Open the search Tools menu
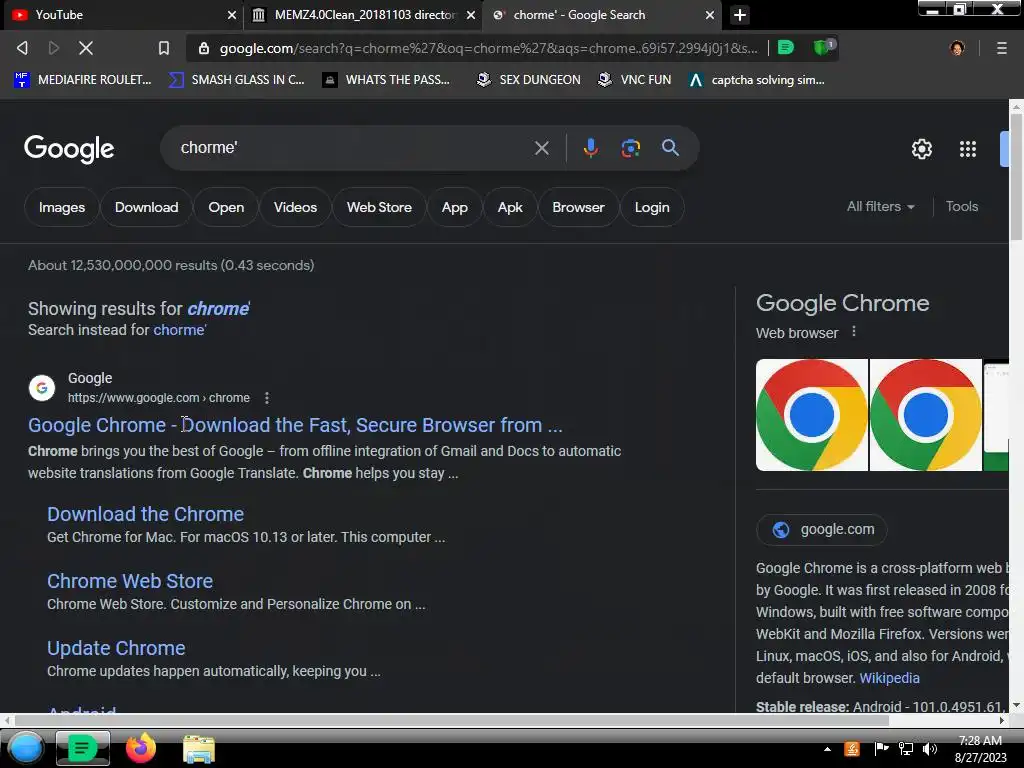 (x=961, y=206)
